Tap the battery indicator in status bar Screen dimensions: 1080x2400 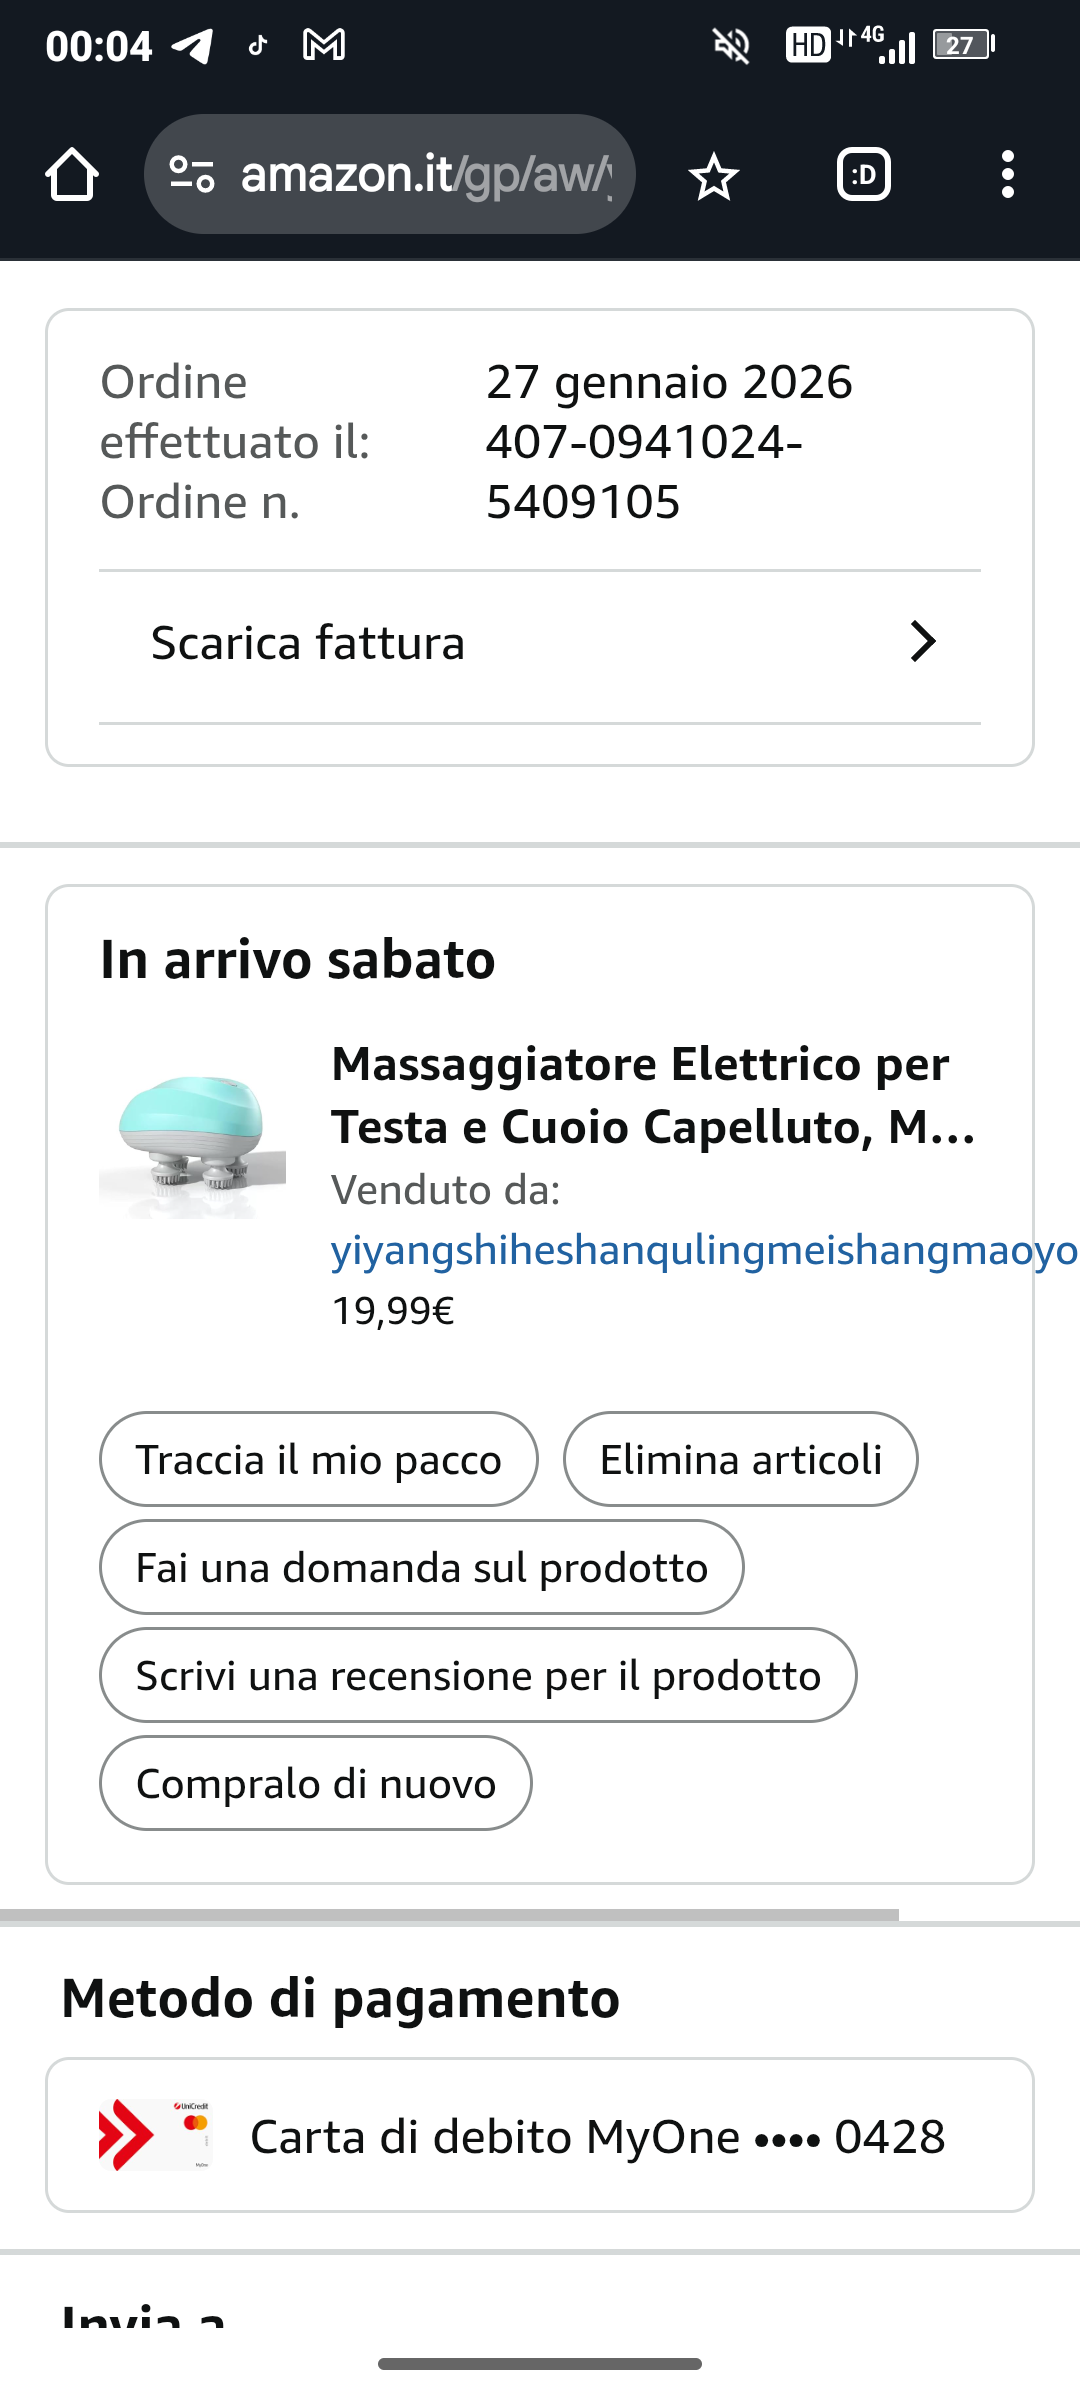point(963,45)
